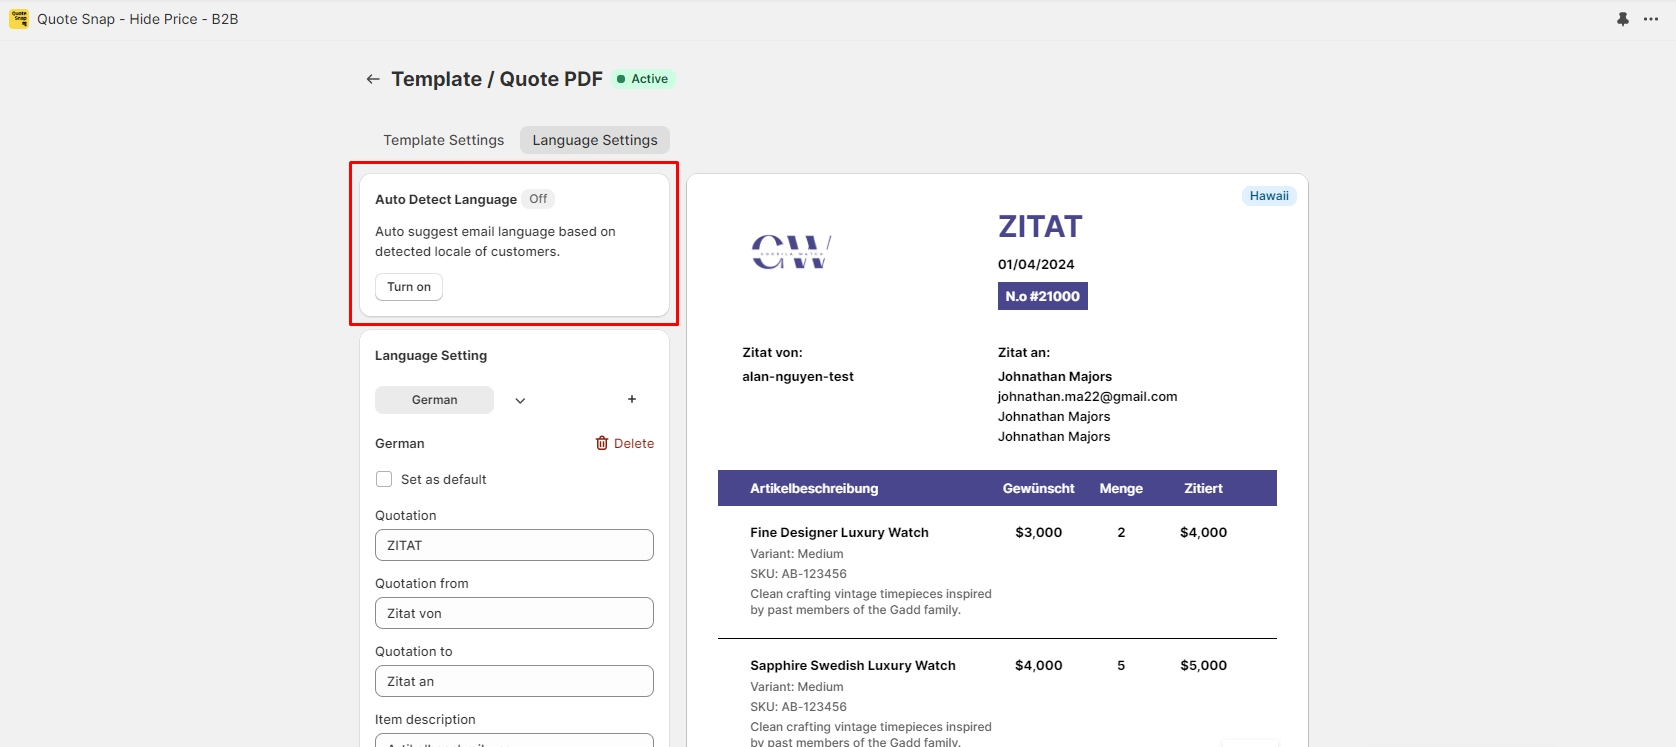Click the Quotation to field with Zitat an
The height and width of the screenshot is (747, 1676).
coord(514,681)
